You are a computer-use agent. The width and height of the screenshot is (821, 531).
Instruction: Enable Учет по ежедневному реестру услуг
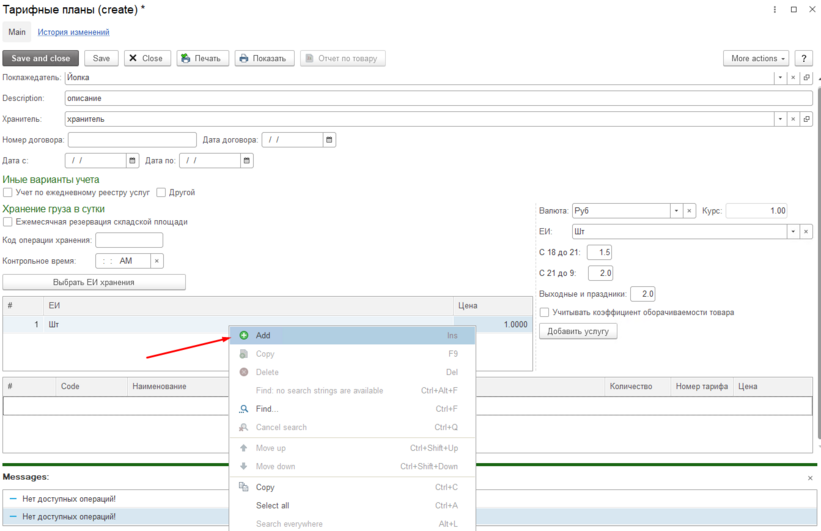coord(8,192)
